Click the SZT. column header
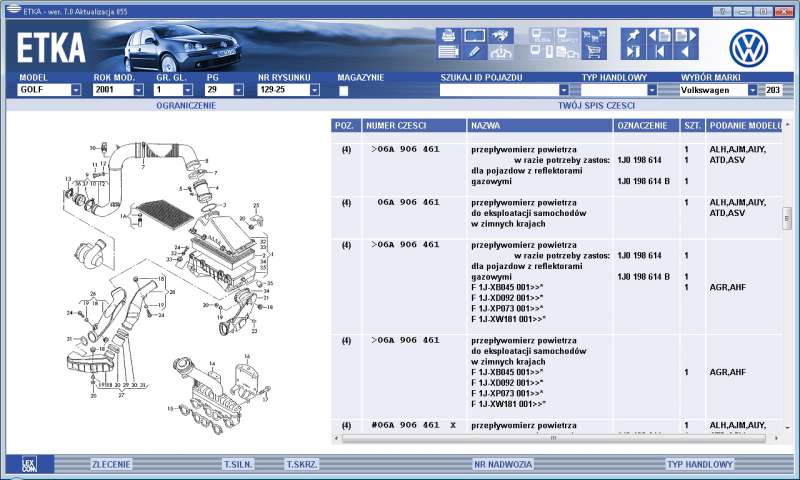The height and width of the screenshot is (480, 800). 692,125
